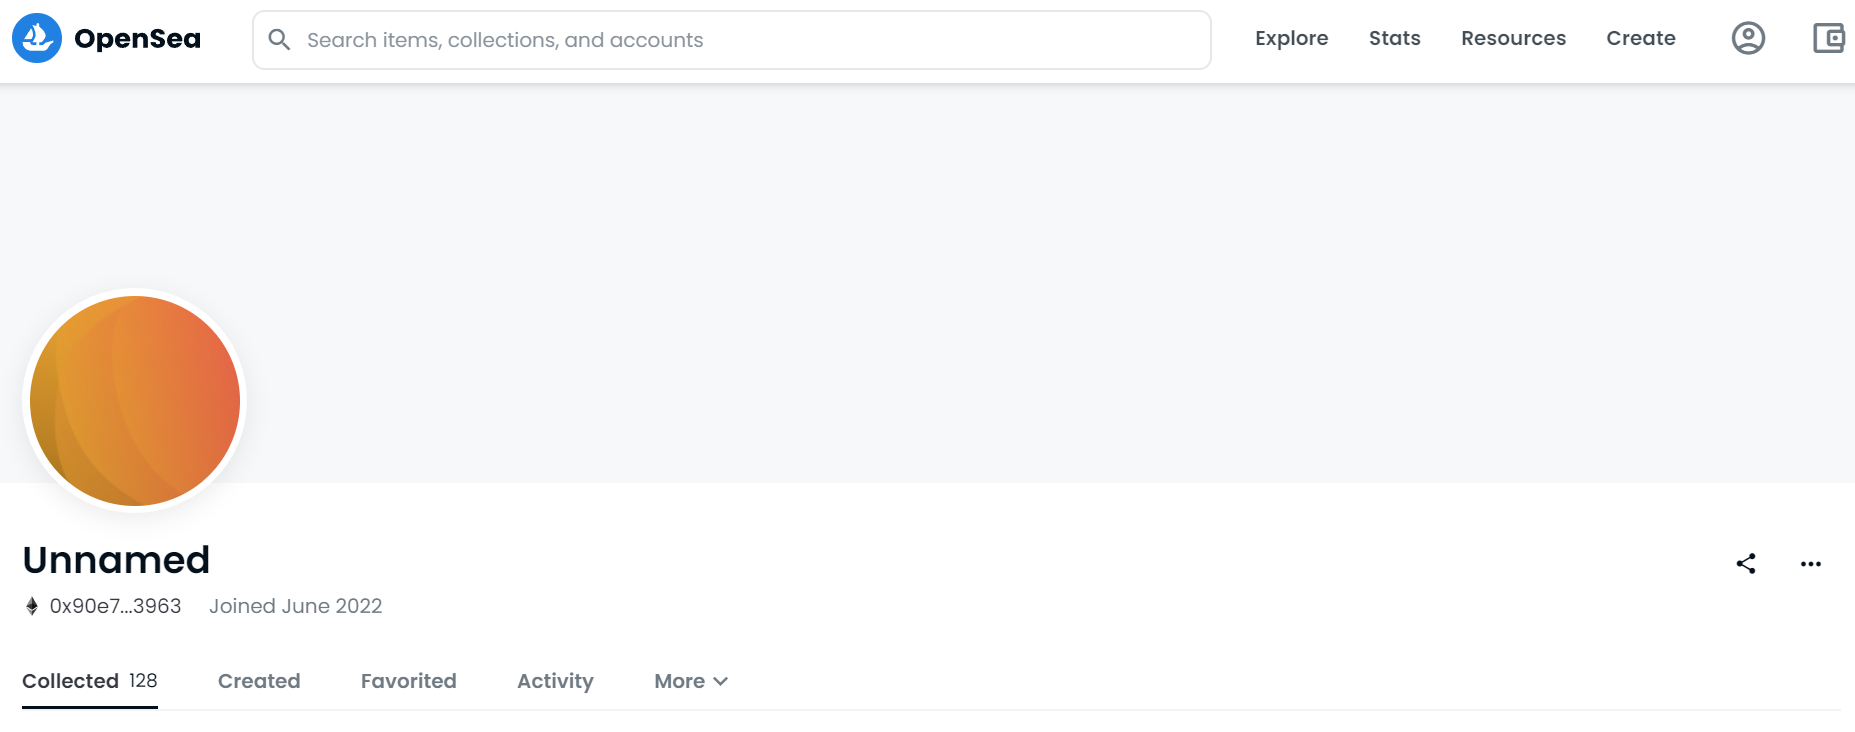Switch to the Favorited tab
Viewport: 1855px width, 732px height.
click(409, 681)
